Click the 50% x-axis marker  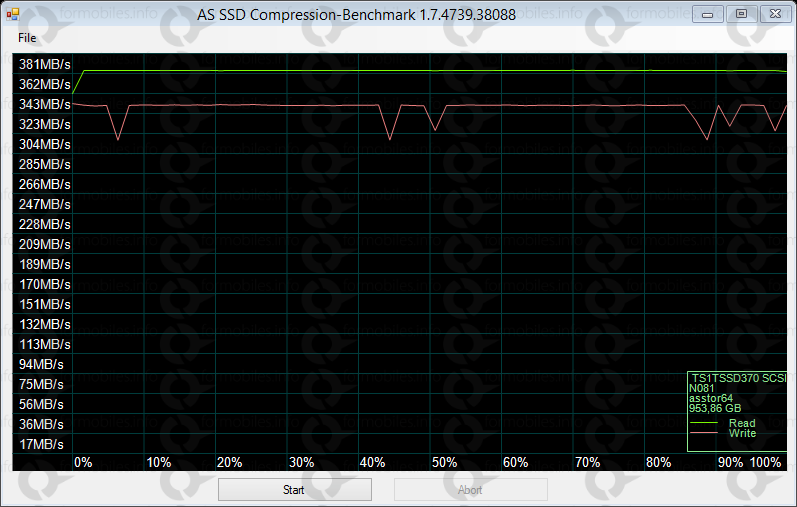coord(444,462)
